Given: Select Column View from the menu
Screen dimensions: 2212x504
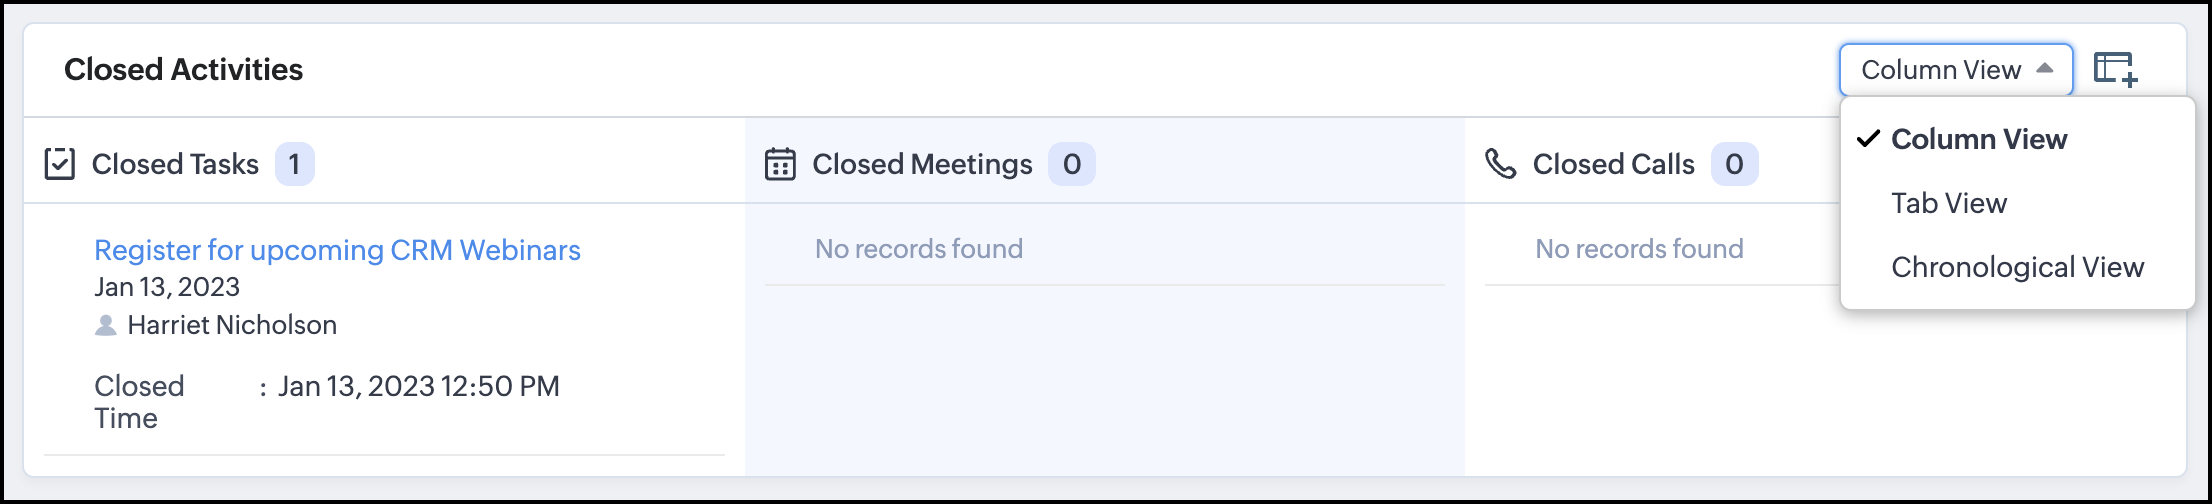Looking at the screenshot, I should pos(1979,139).
